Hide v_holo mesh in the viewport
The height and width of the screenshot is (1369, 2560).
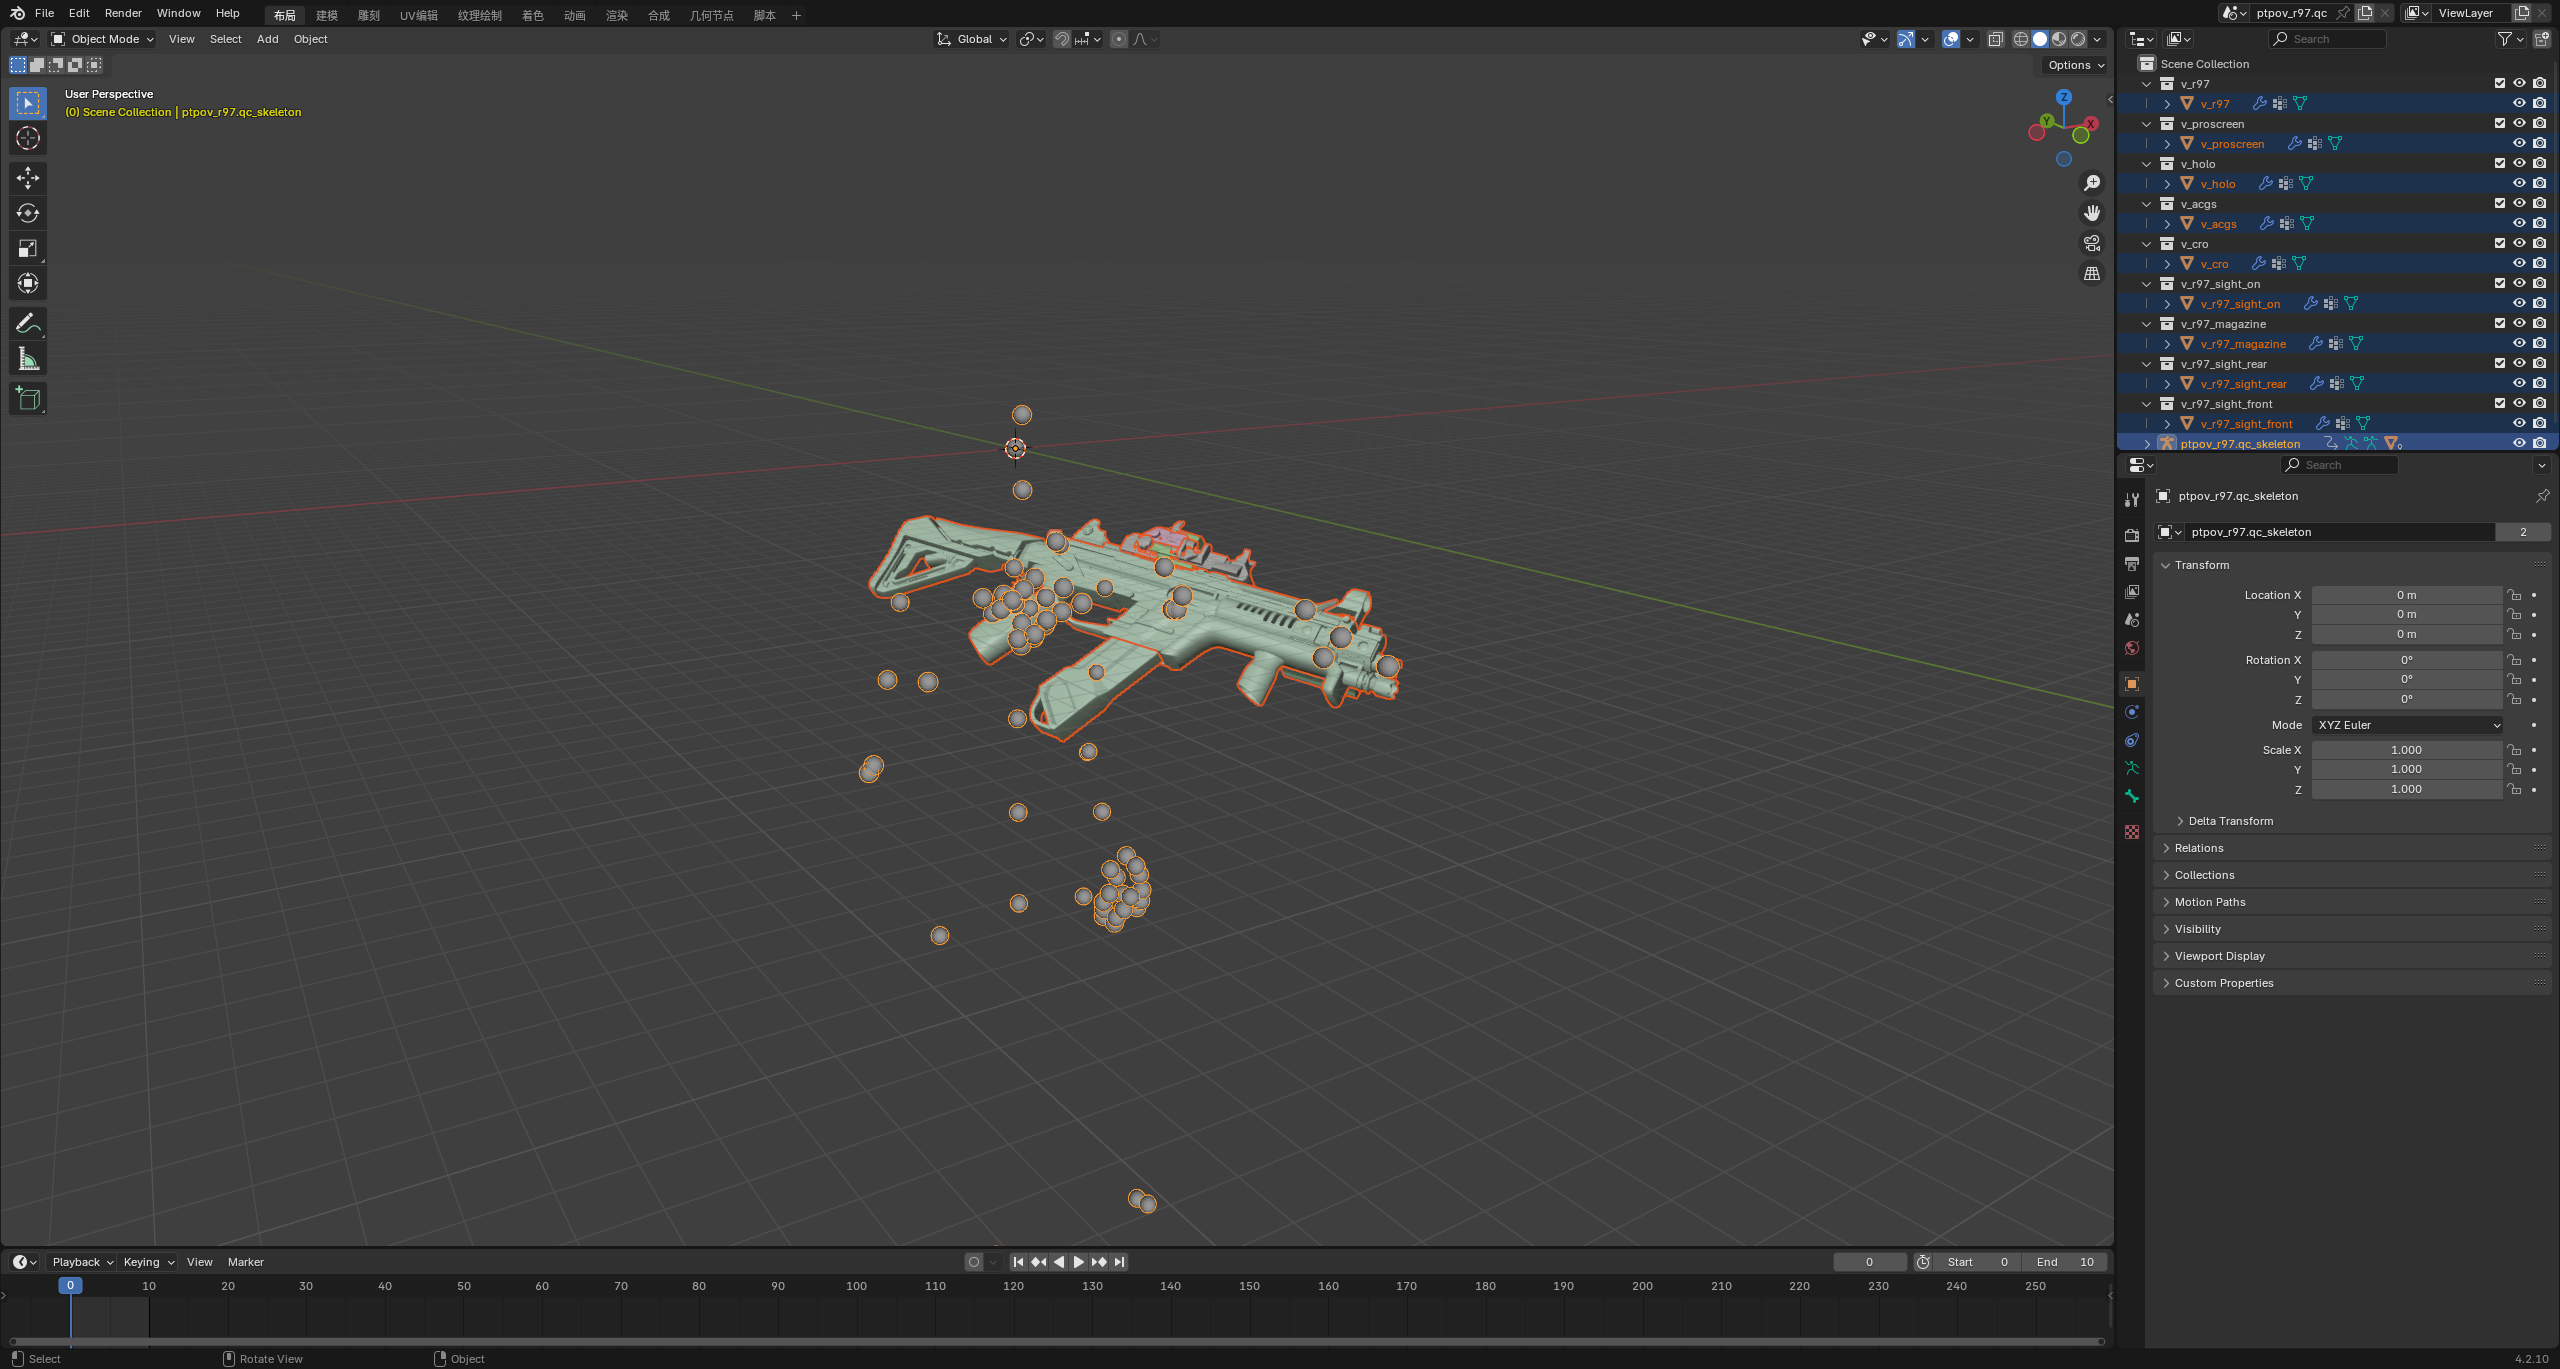2519,183
